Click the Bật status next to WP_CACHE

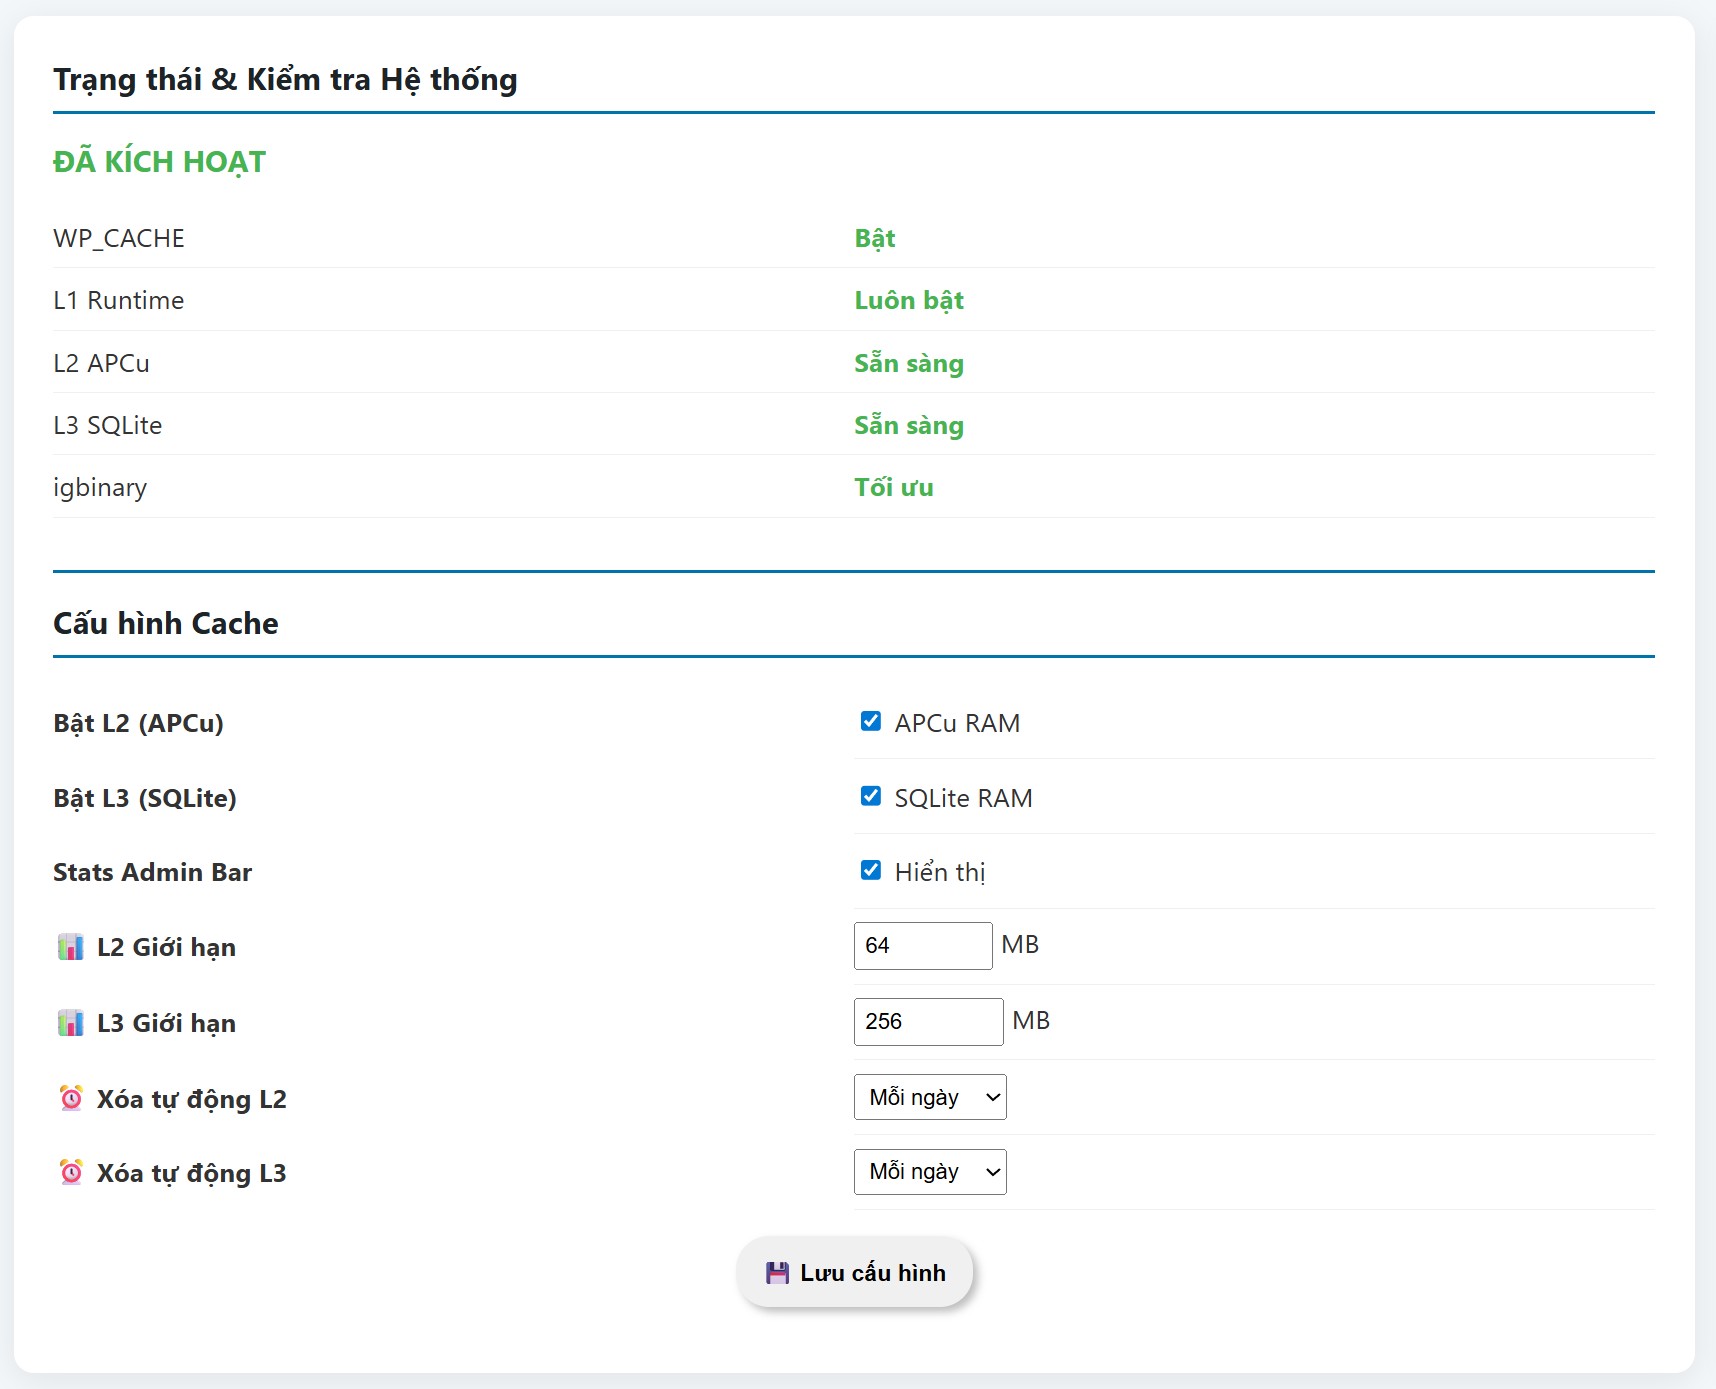tap(874, 239)
